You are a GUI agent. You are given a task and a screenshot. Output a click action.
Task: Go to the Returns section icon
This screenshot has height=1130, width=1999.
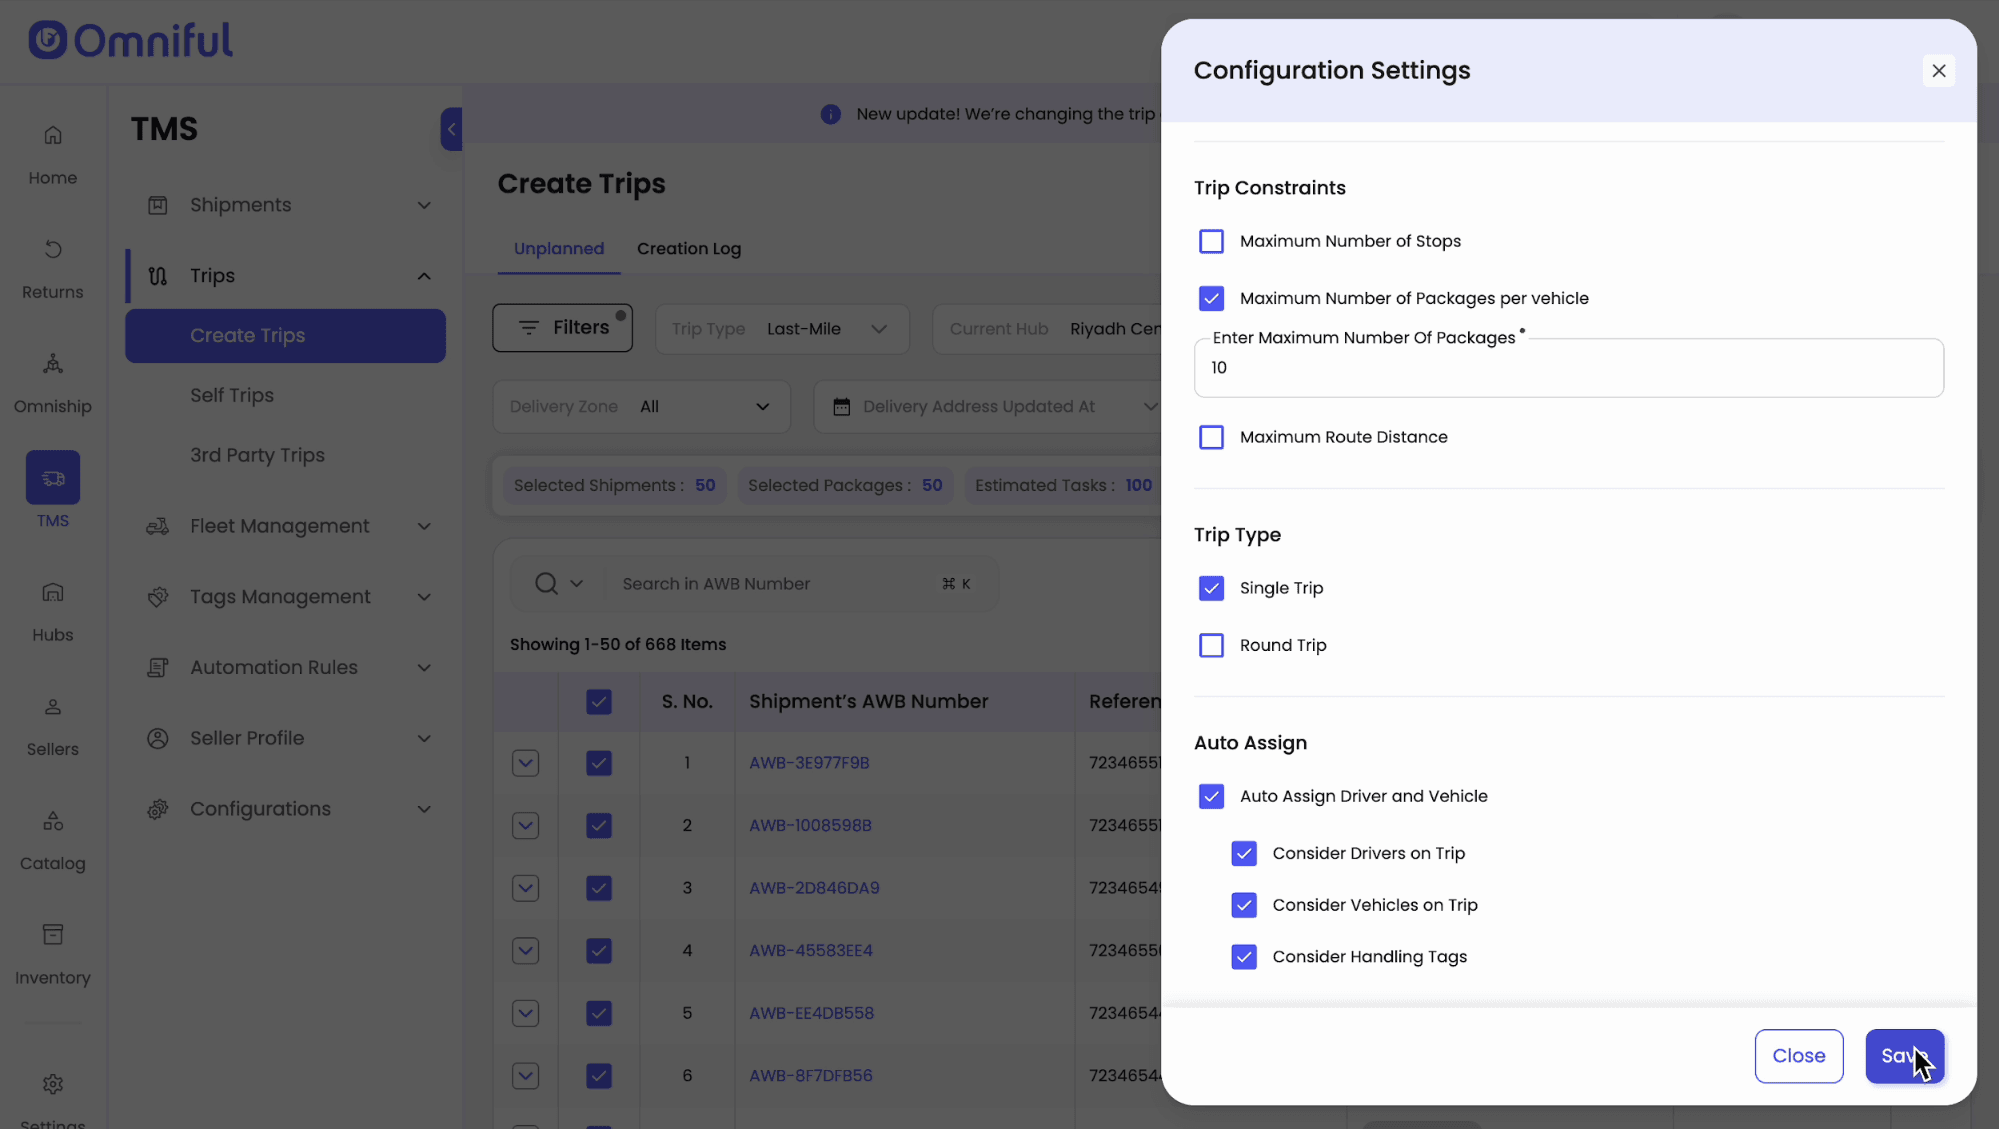pyautogui.click(x=53, y=249)
